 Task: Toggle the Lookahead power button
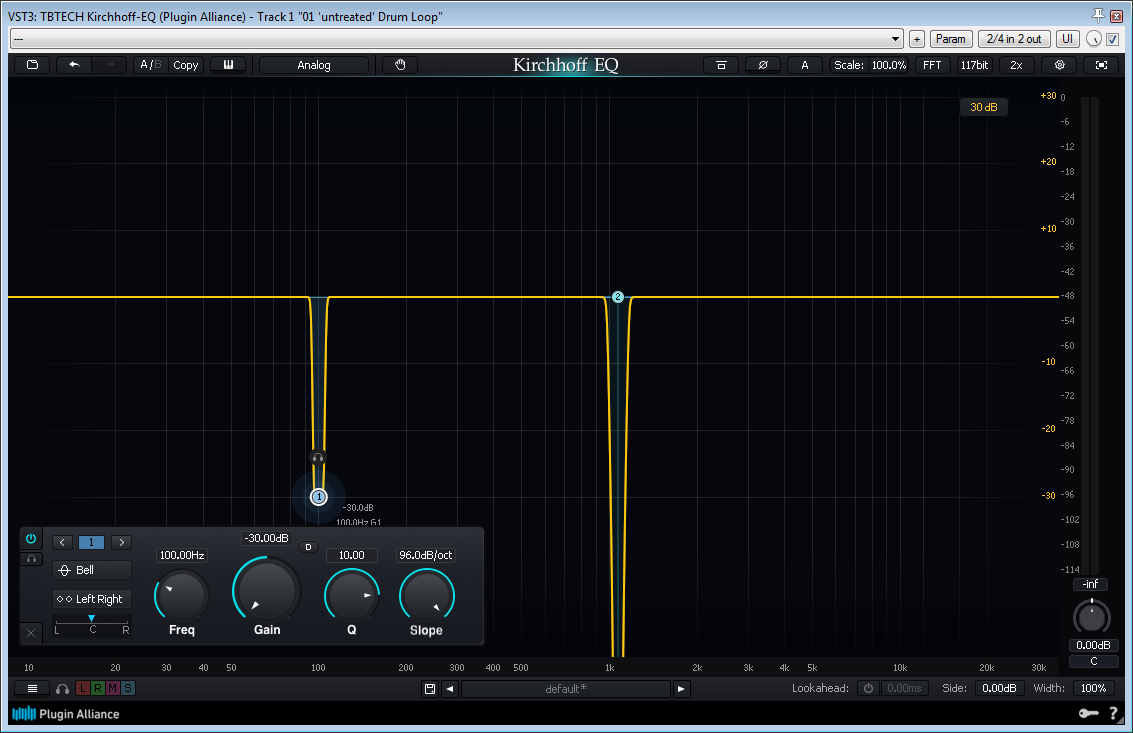[x=869, y=688]
